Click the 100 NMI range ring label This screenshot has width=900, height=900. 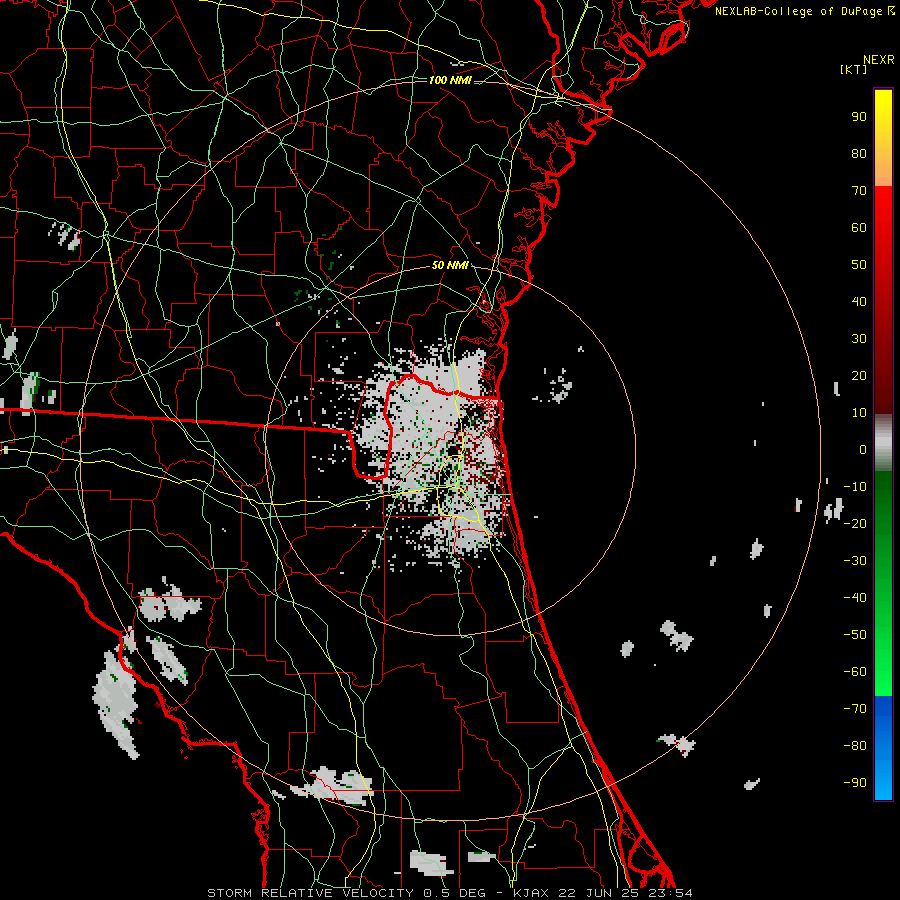tap(450, 80)
